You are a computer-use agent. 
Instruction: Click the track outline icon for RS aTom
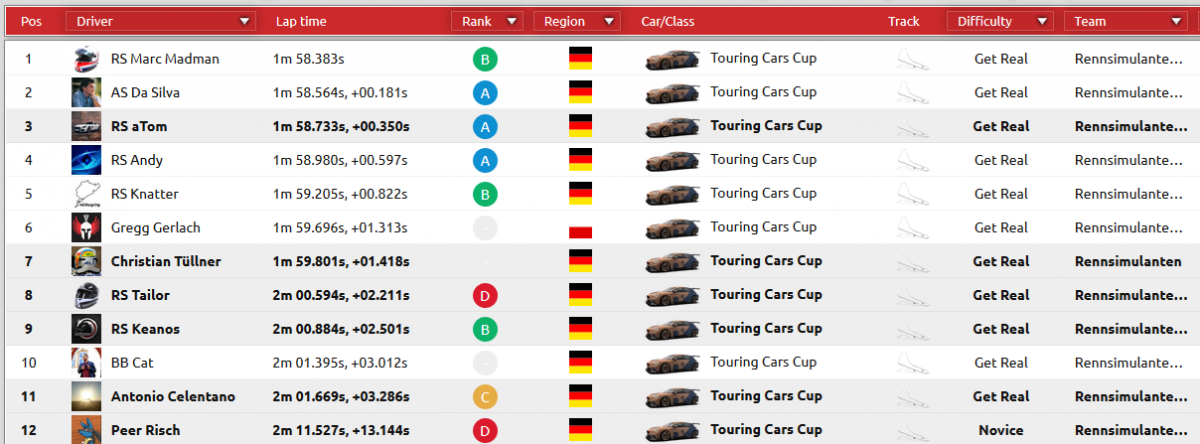pyautogui.click(x=908, y=127)
